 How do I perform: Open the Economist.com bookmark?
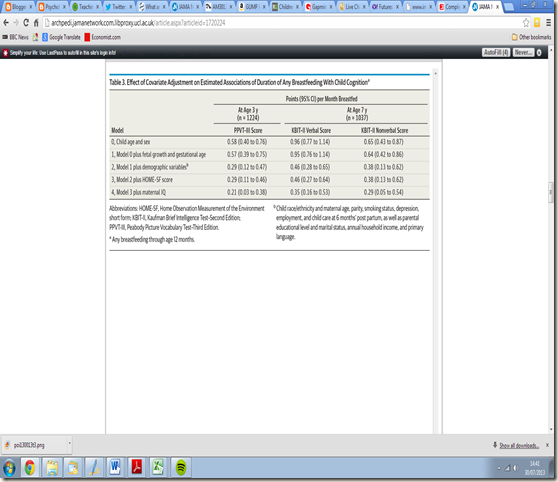(102, 37)
